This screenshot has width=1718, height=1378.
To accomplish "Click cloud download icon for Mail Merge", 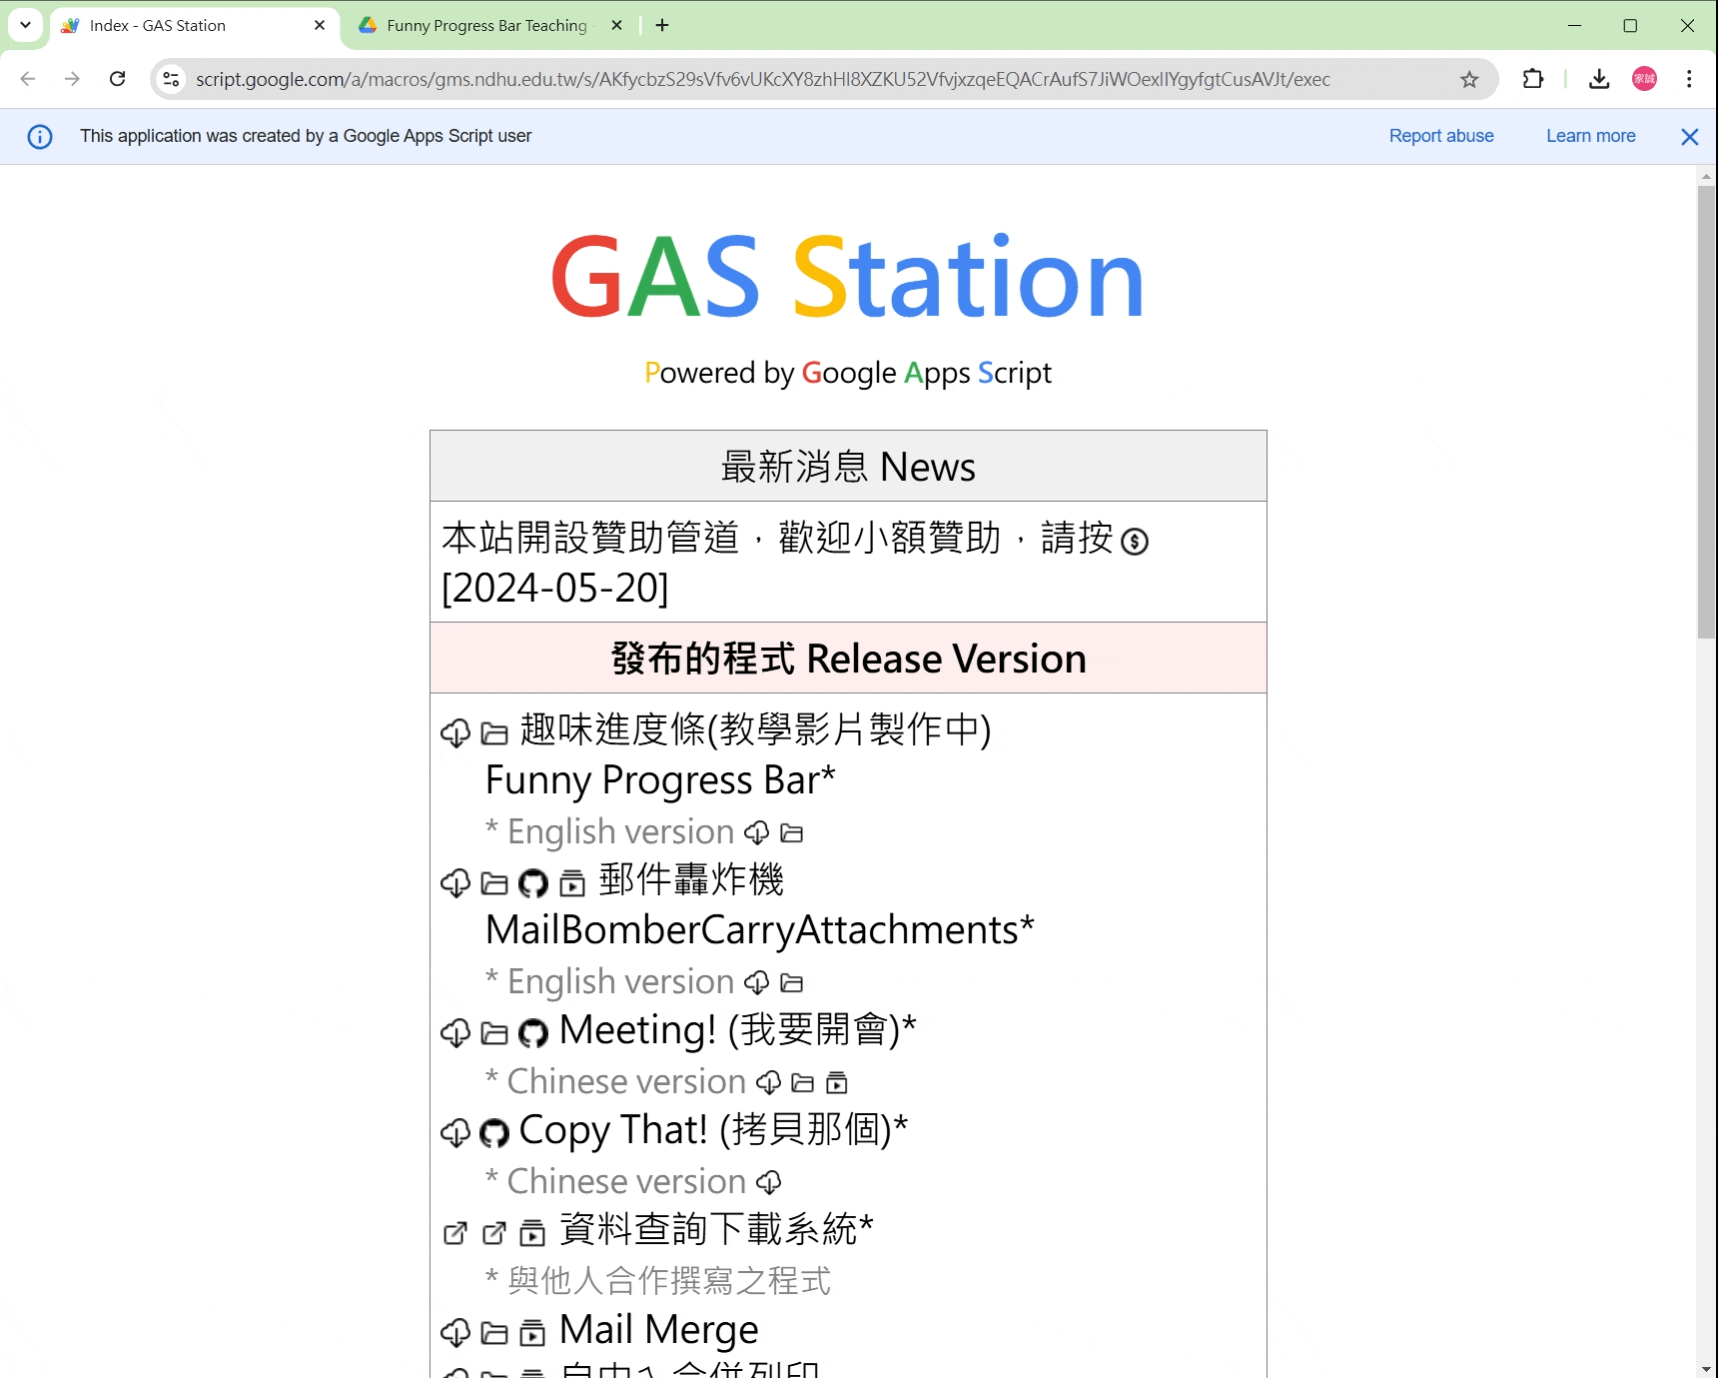I will click(x=455, y=1333).
